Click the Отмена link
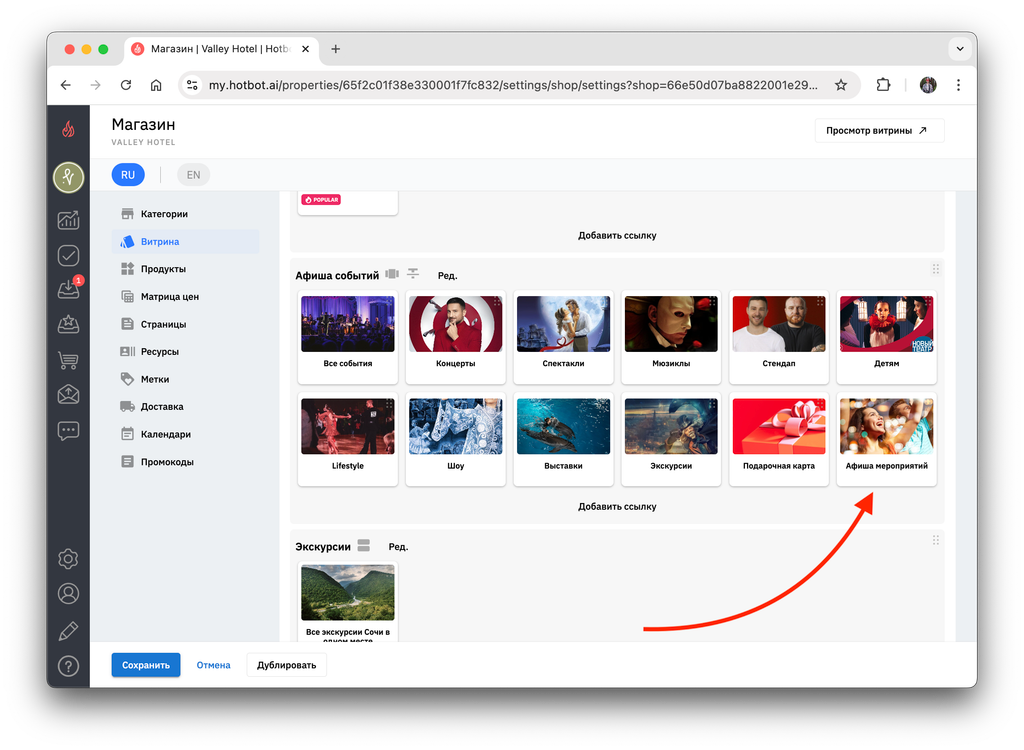 (214, 665)
